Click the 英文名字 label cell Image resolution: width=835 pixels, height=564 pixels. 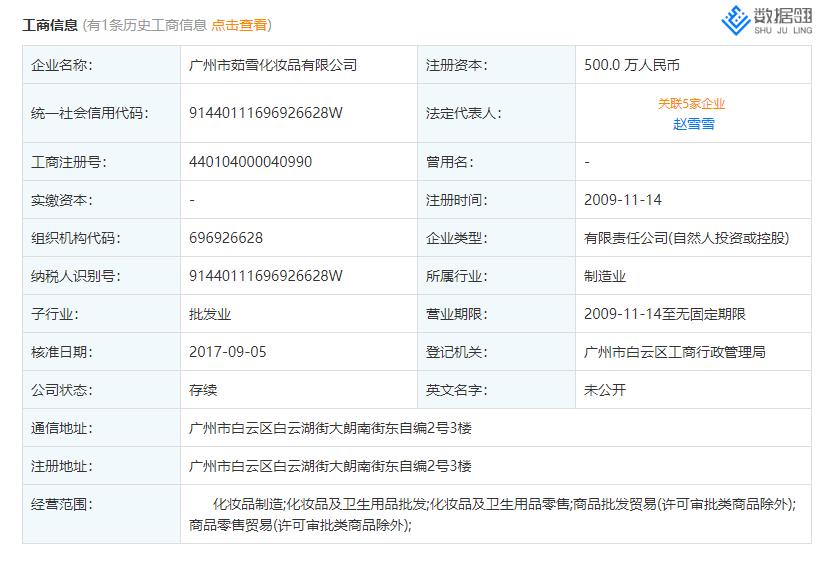(x=496, y=390)
